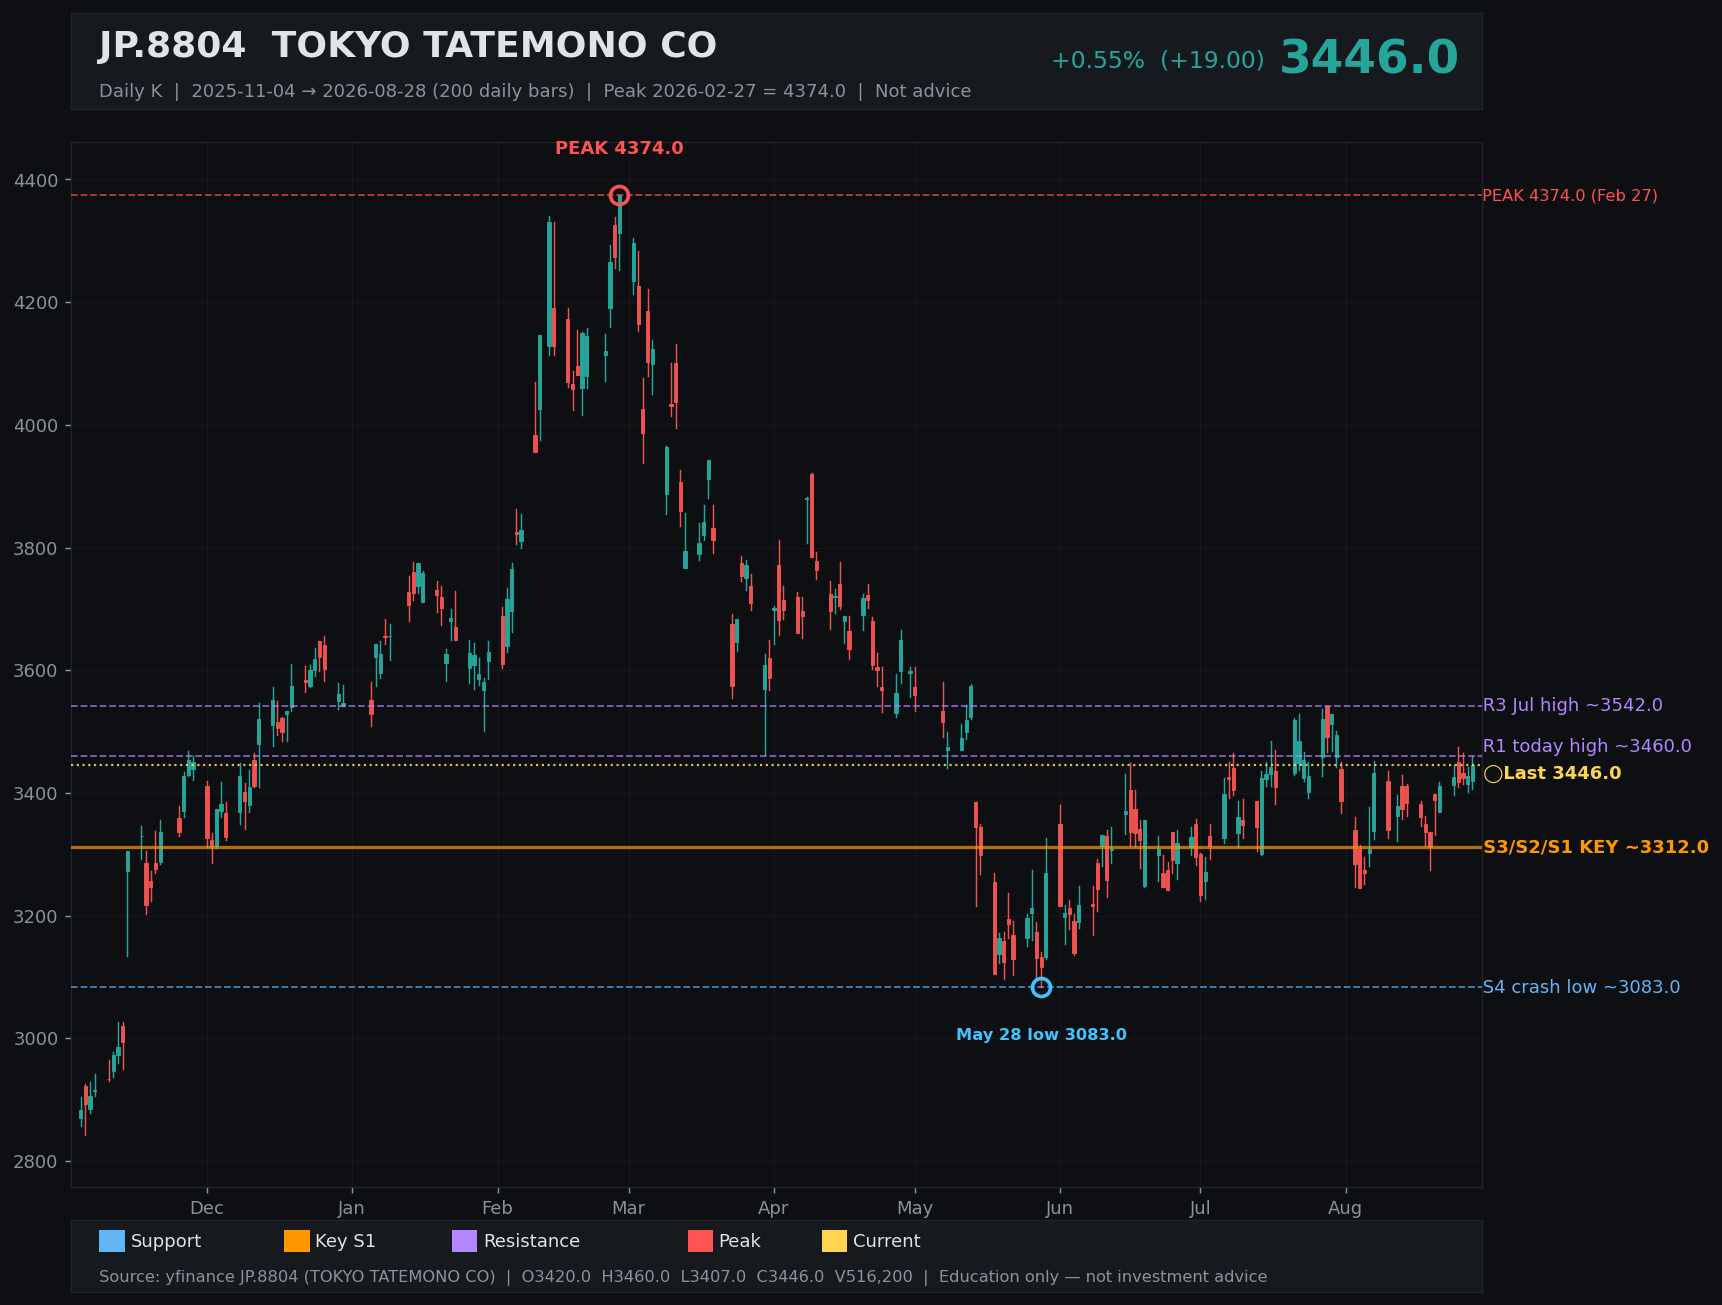Select the purple Resistance legend swatch
Screen dimensions: 1722x1305
tap(465, 1241)
